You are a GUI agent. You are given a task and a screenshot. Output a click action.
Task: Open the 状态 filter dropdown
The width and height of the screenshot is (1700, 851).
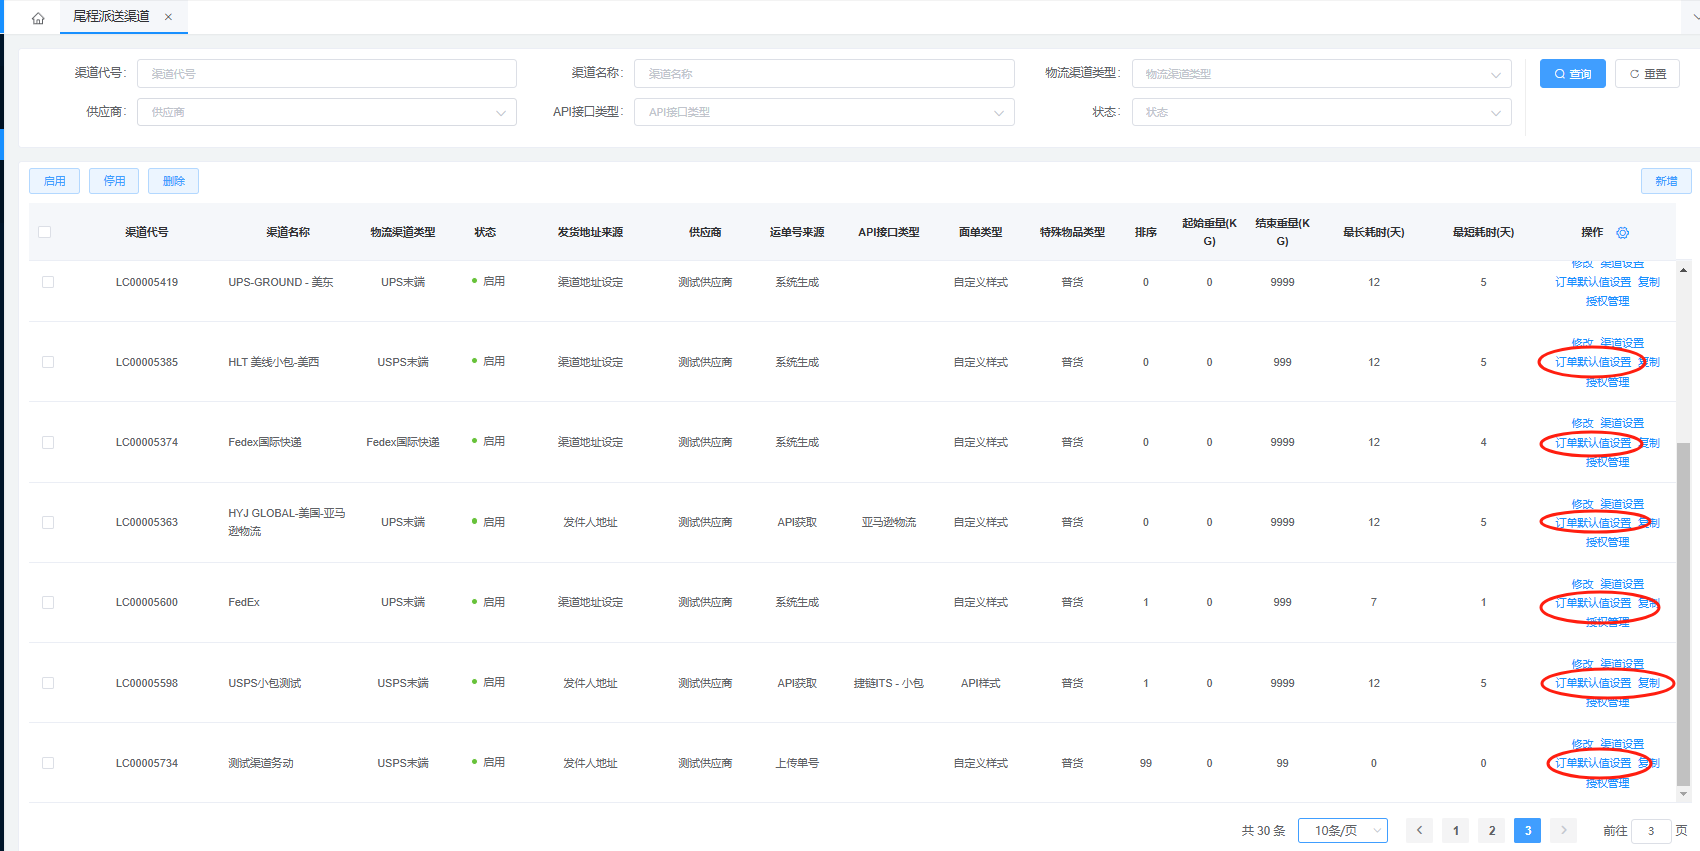(x=1321, y=112)
